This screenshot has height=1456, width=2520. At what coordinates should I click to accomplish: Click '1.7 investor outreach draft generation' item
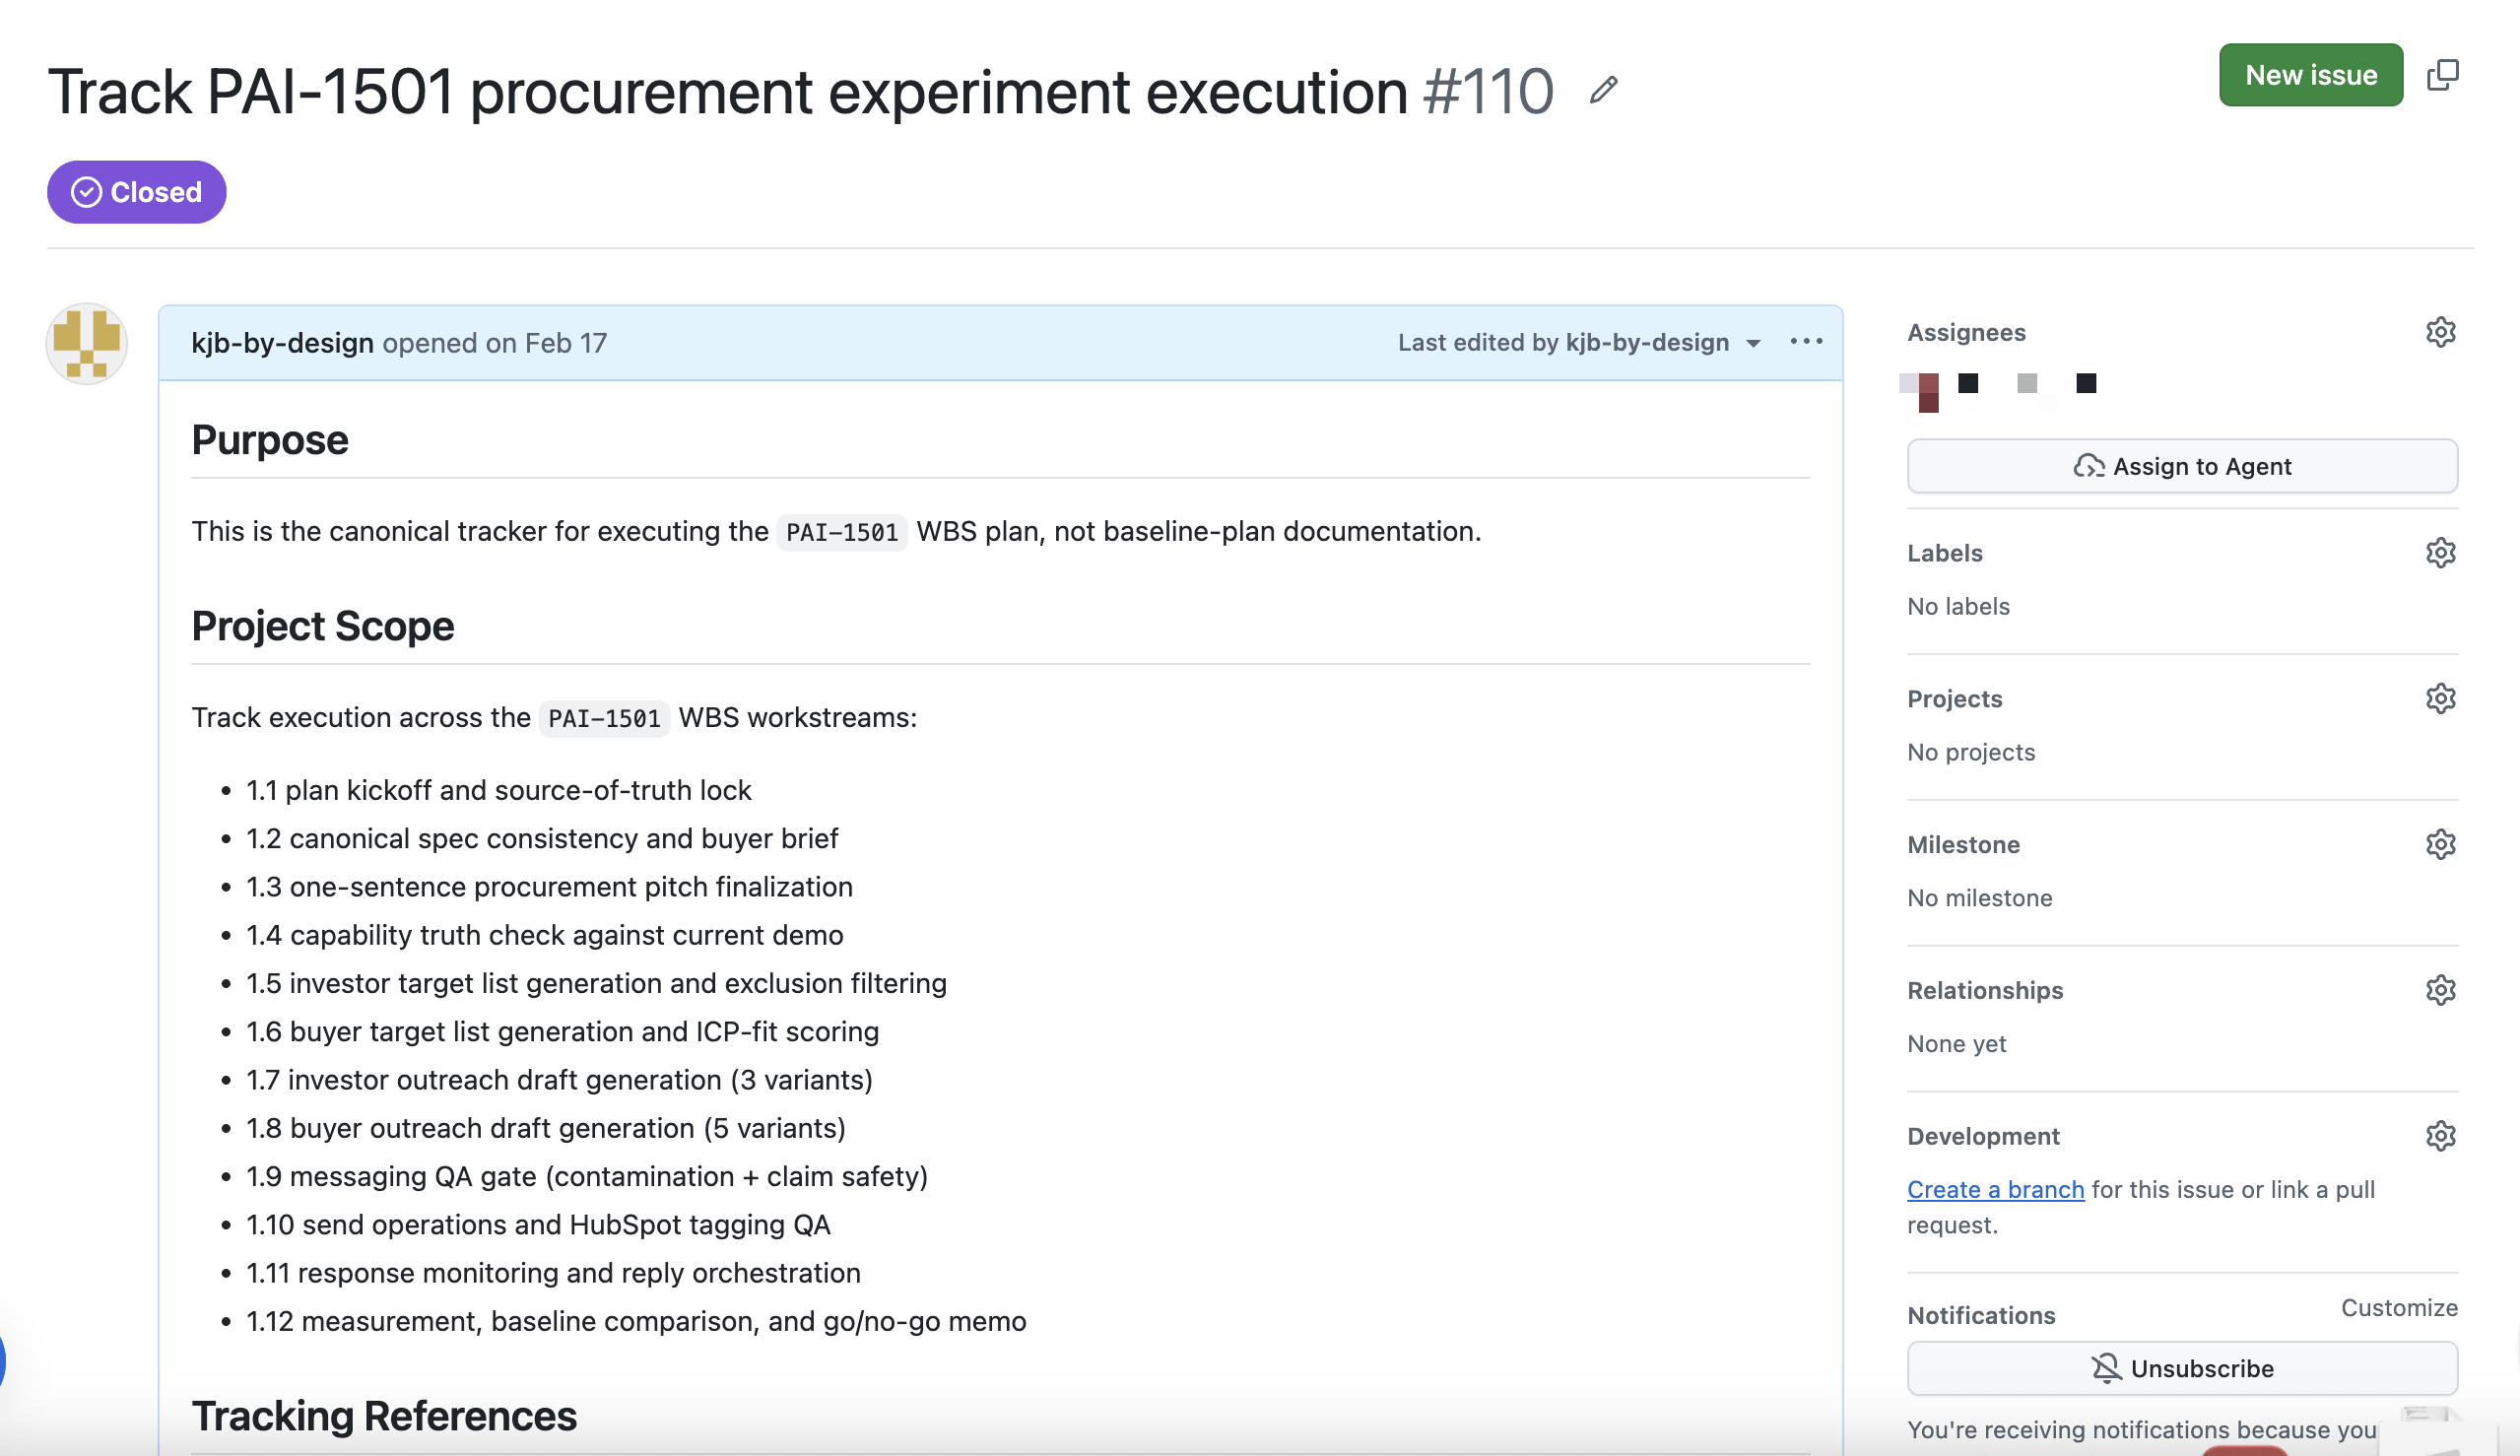point(559,1080)
